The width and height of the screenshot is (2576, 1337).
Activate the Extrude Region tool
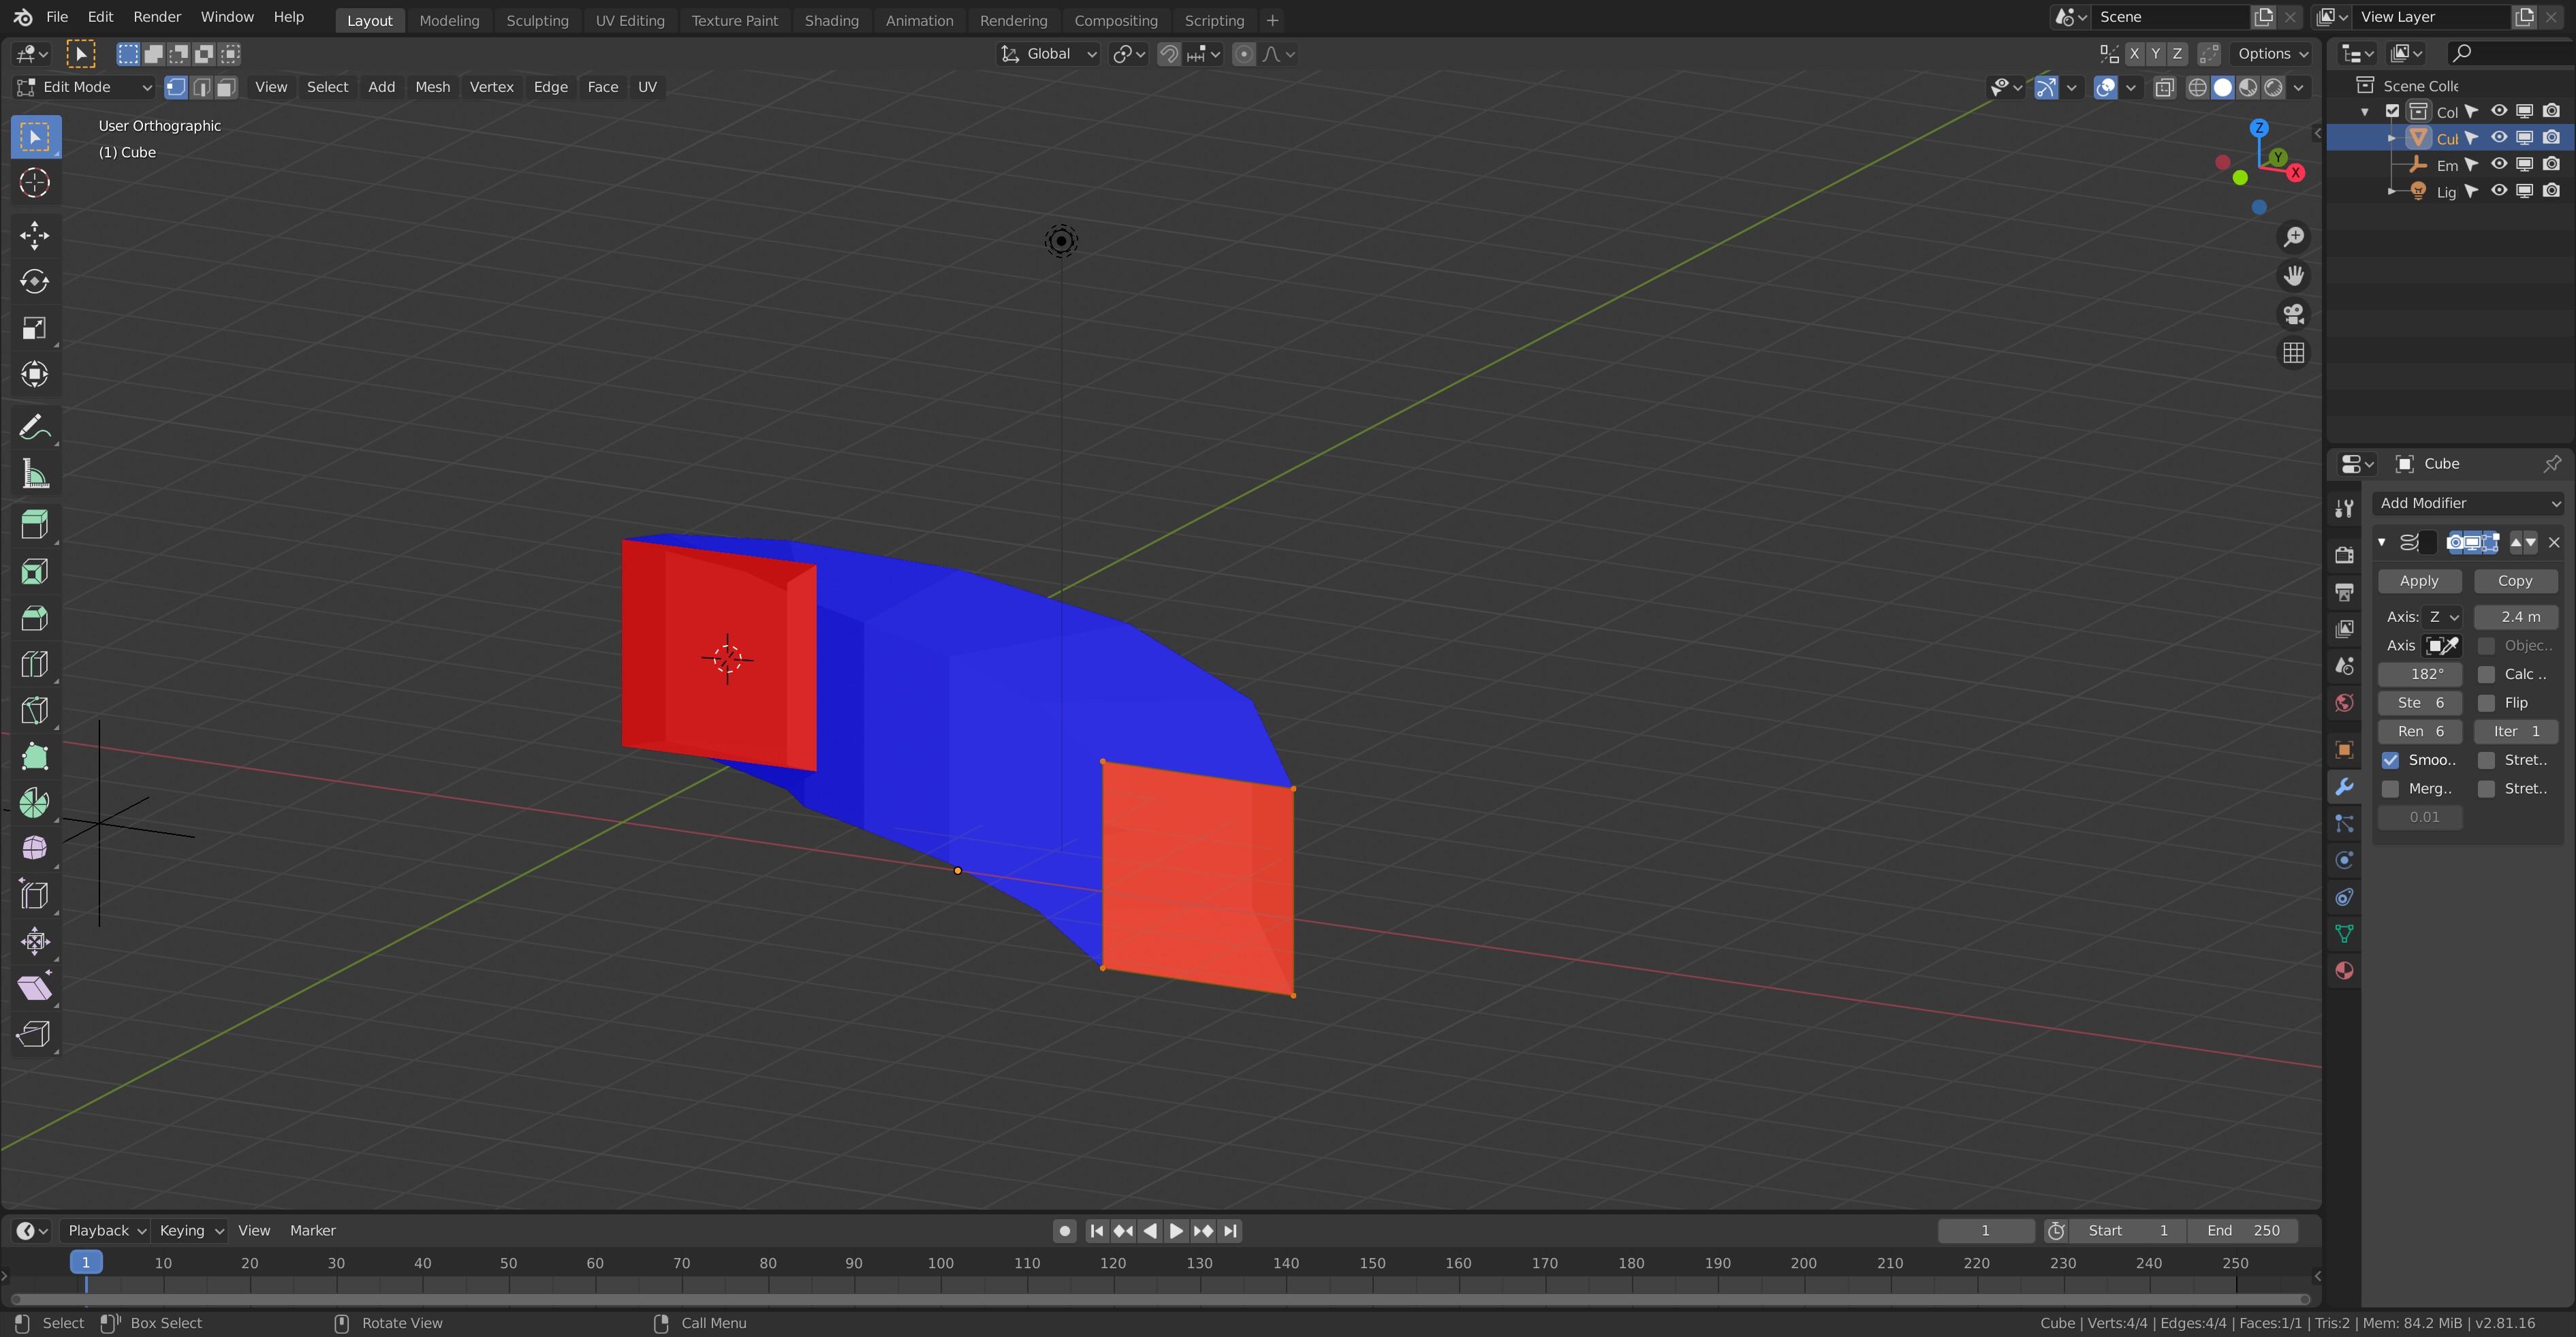pyautogui.click(x=34, y=524)
